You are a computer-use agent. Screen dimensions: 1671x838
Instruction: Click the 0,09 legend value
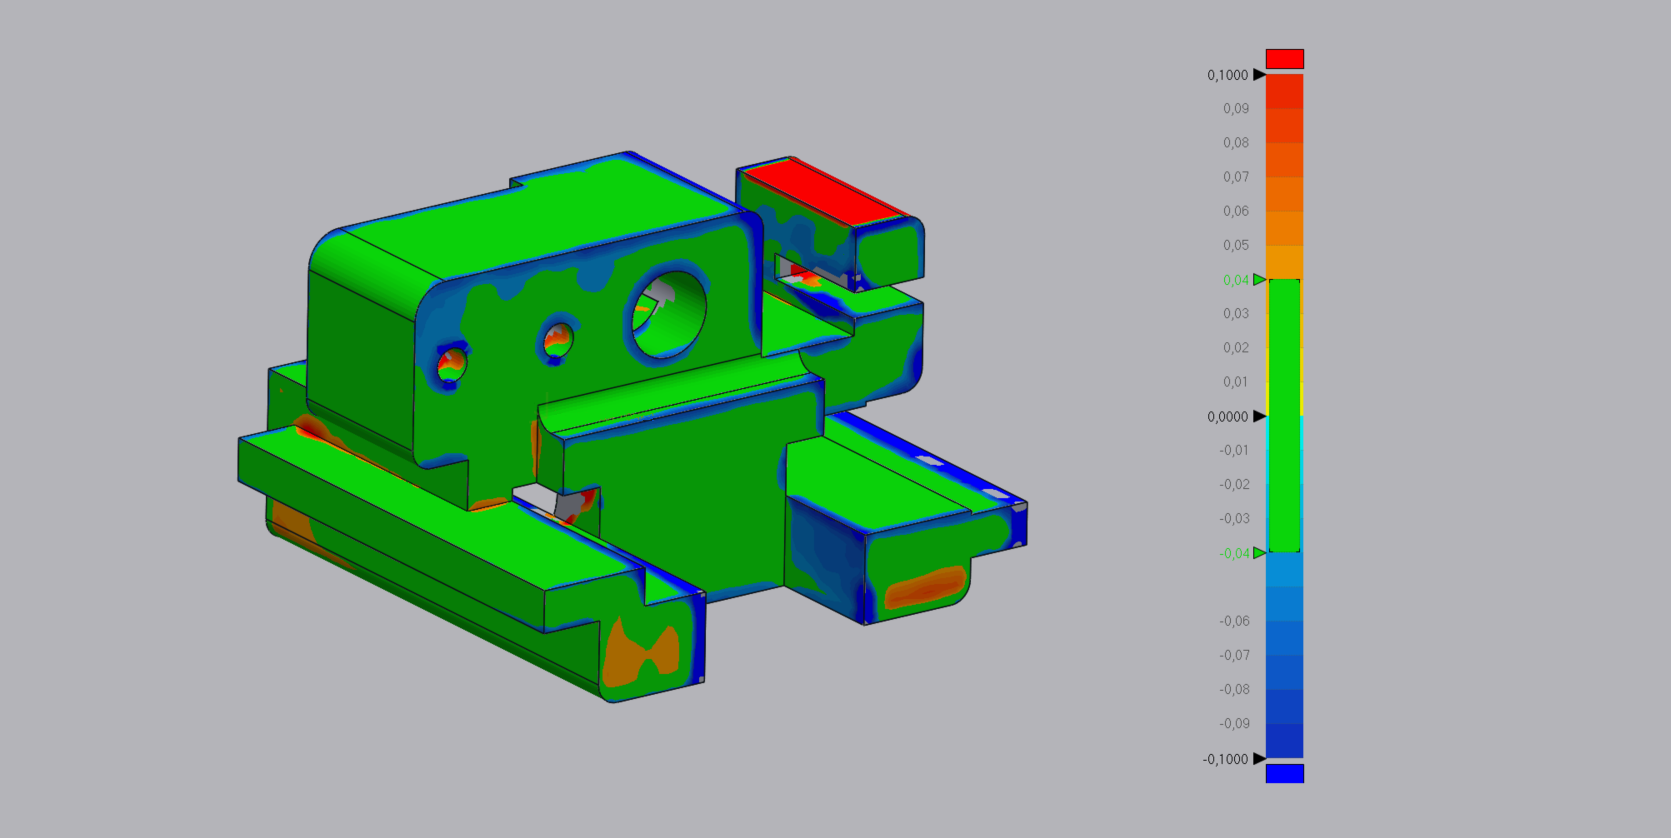tap(1236, 109)
